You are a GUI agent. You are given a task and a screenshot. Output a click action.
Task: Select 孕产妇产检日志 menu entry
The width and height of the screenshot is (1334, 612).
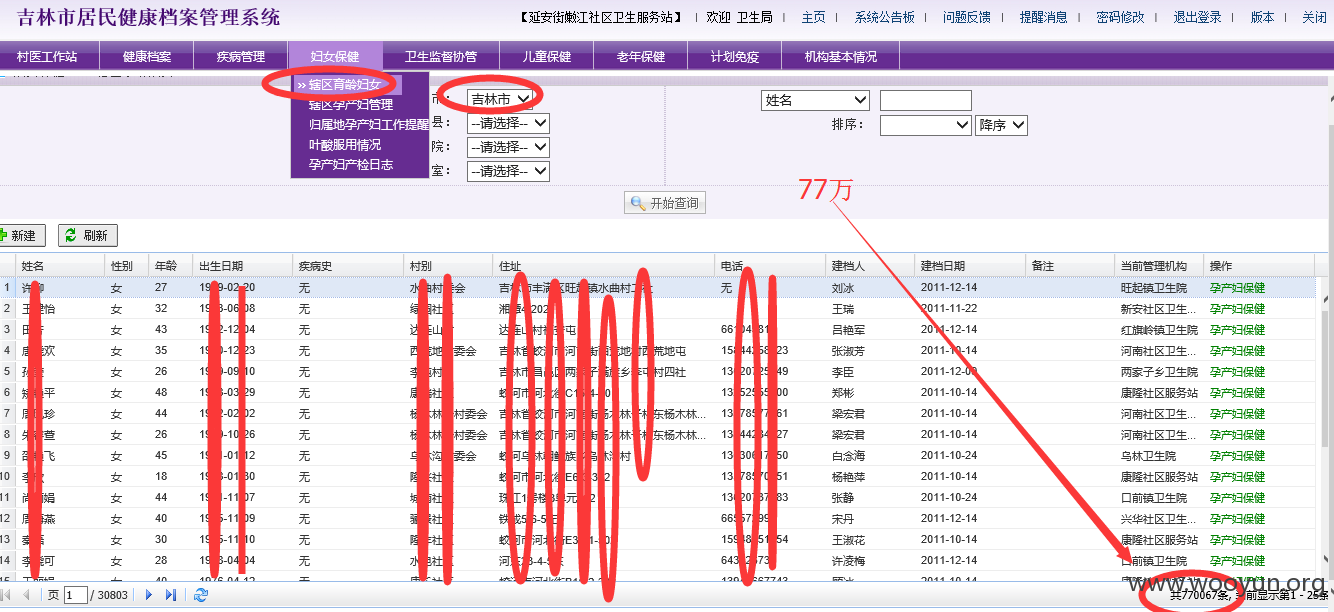(350, 165)
